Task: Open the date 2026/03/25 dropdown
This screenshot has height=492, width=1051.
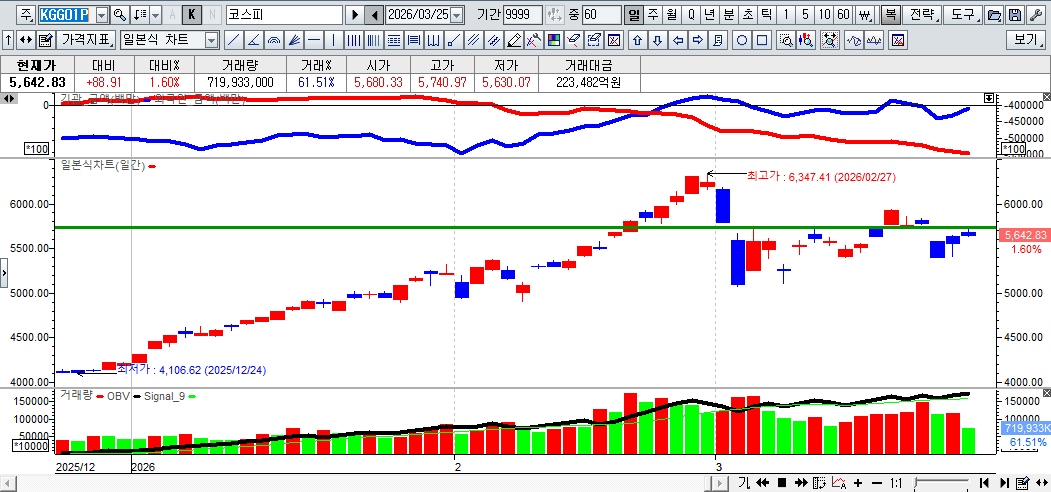Action: click(457, 15)
